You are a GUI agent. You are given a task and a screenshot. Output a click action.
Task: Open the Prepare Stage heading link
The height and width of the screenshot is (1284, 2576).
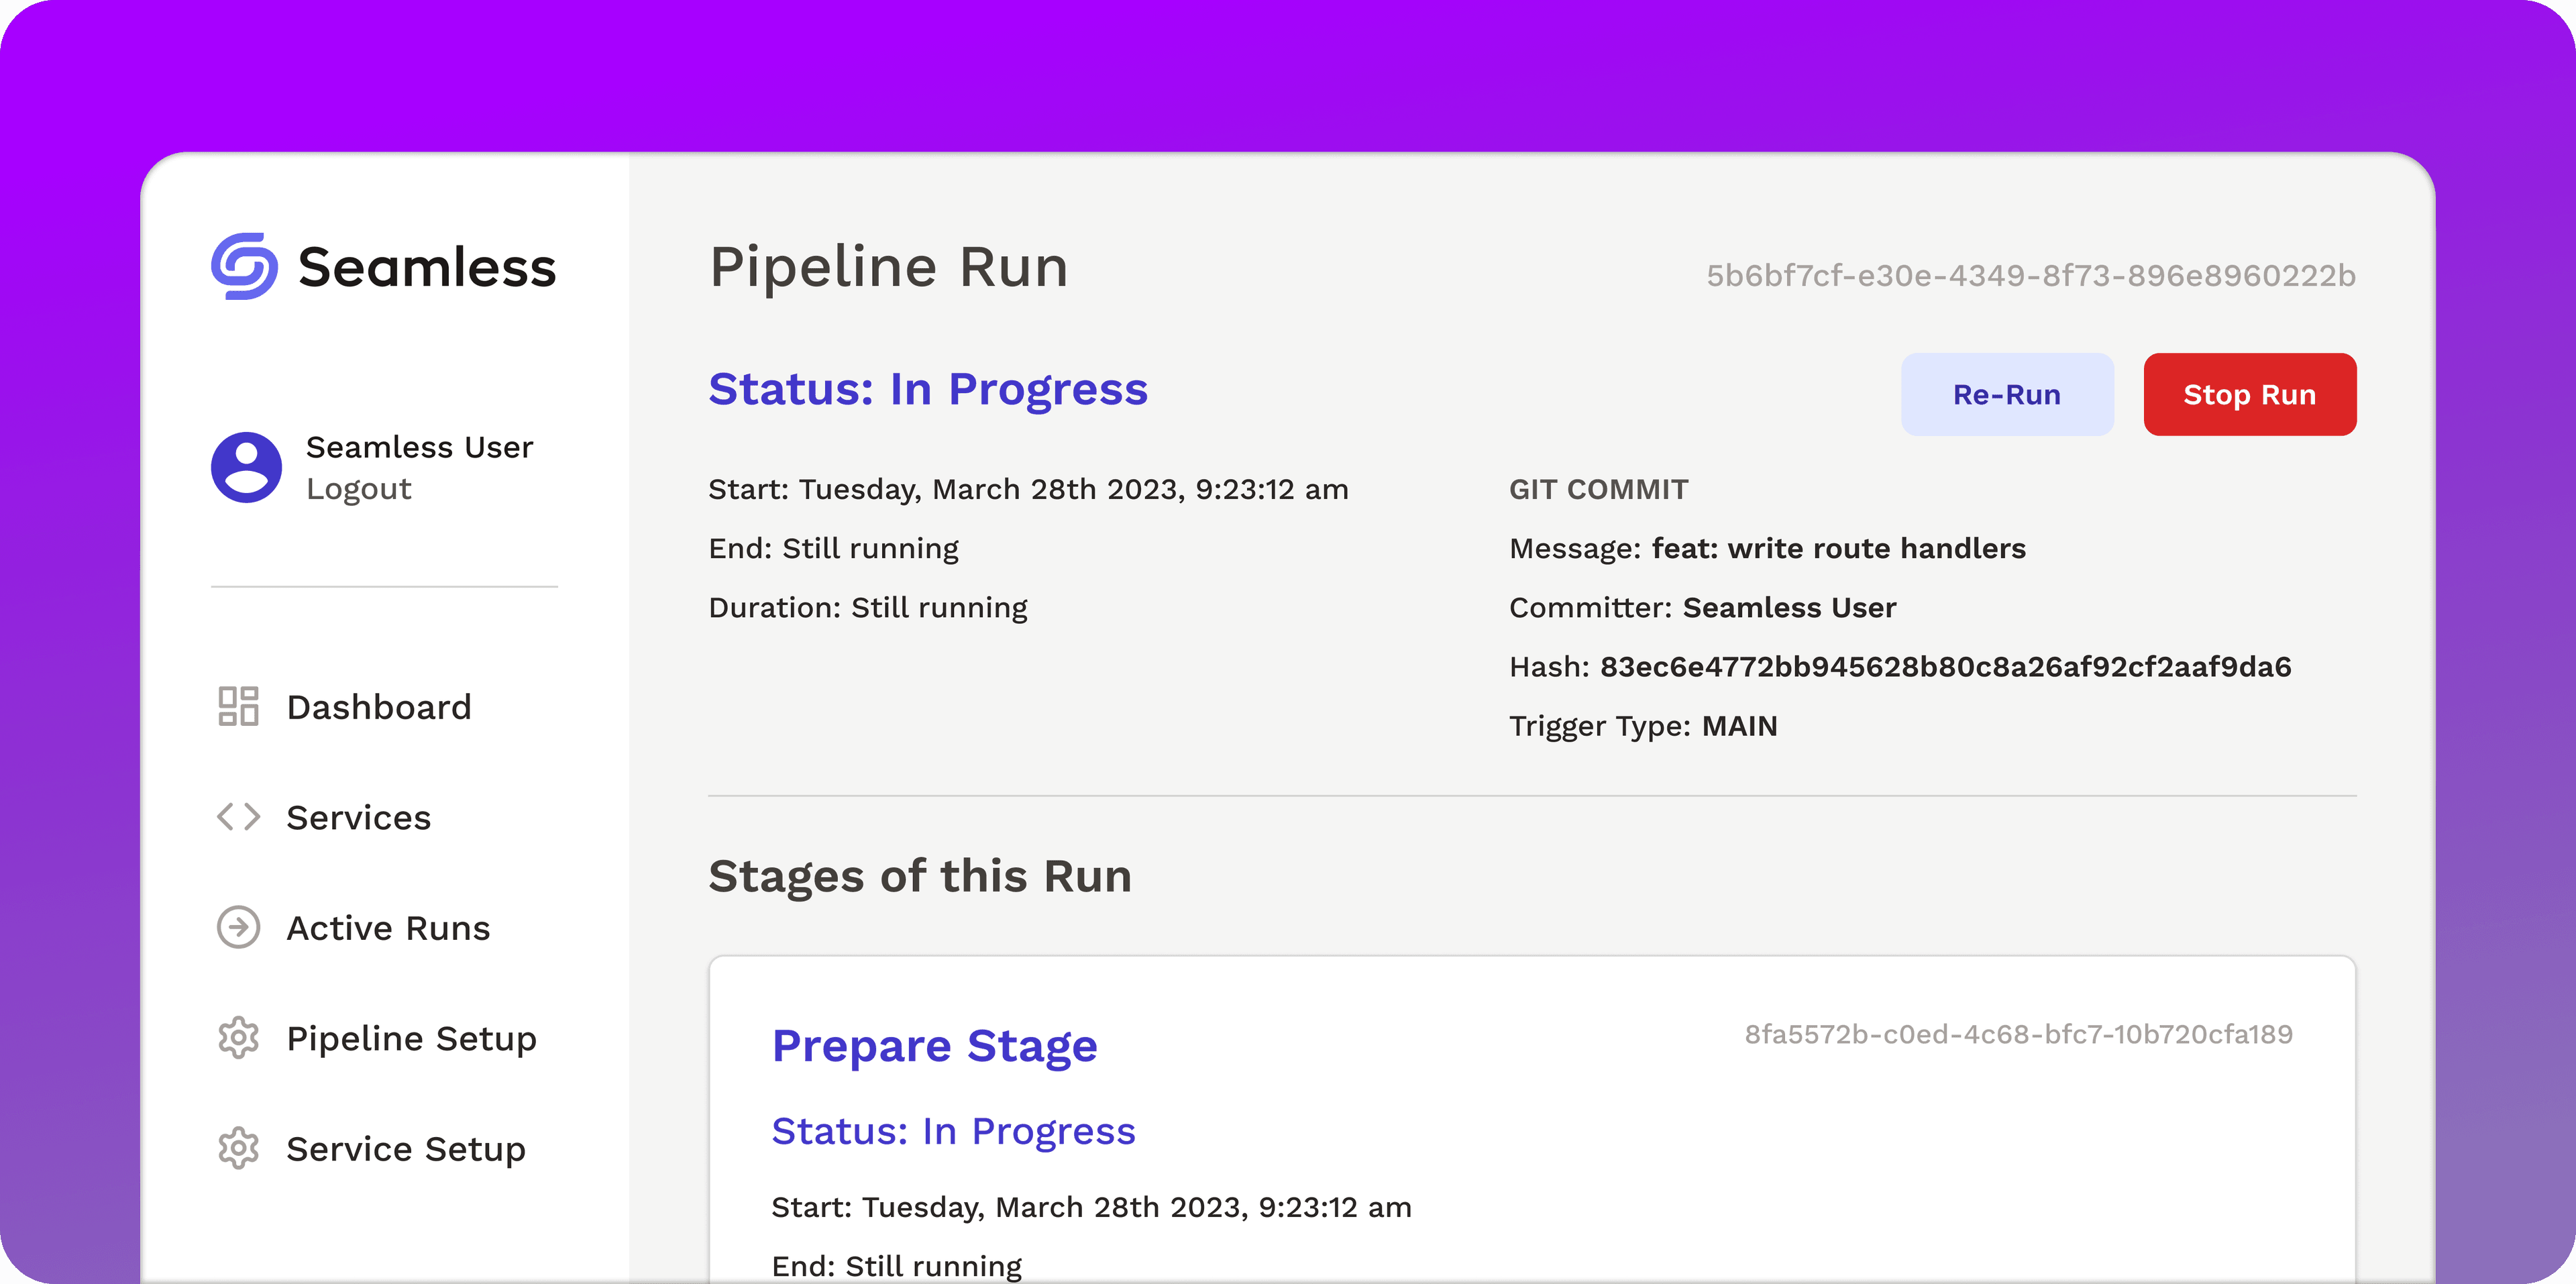[x=935, y=1046]
